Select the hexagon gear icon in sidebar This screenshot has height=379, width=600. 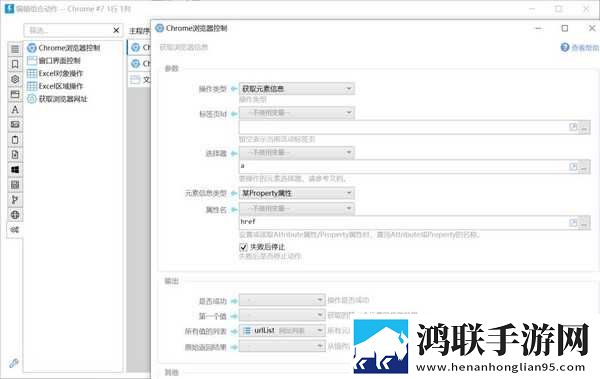(15, 79)
